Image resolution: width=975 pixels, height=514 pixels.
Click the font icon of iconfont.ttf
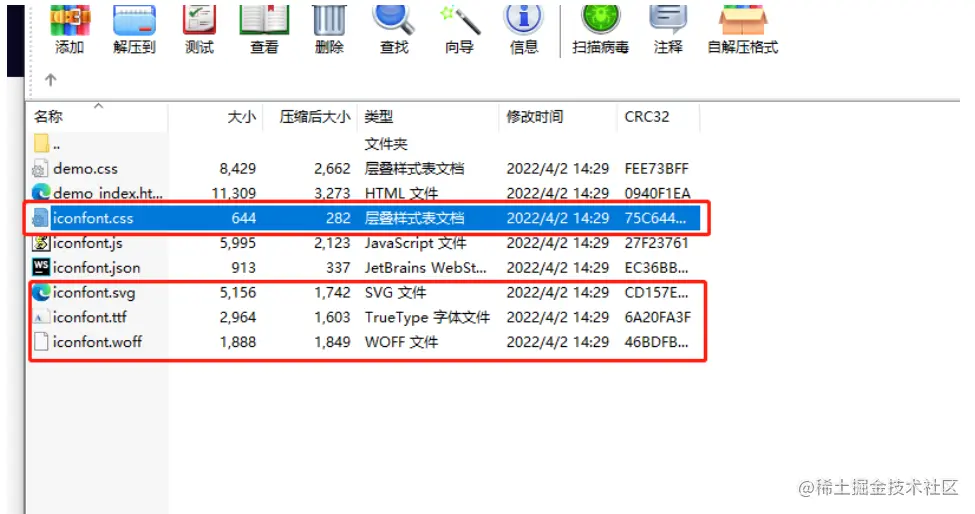tap(41, 317)
